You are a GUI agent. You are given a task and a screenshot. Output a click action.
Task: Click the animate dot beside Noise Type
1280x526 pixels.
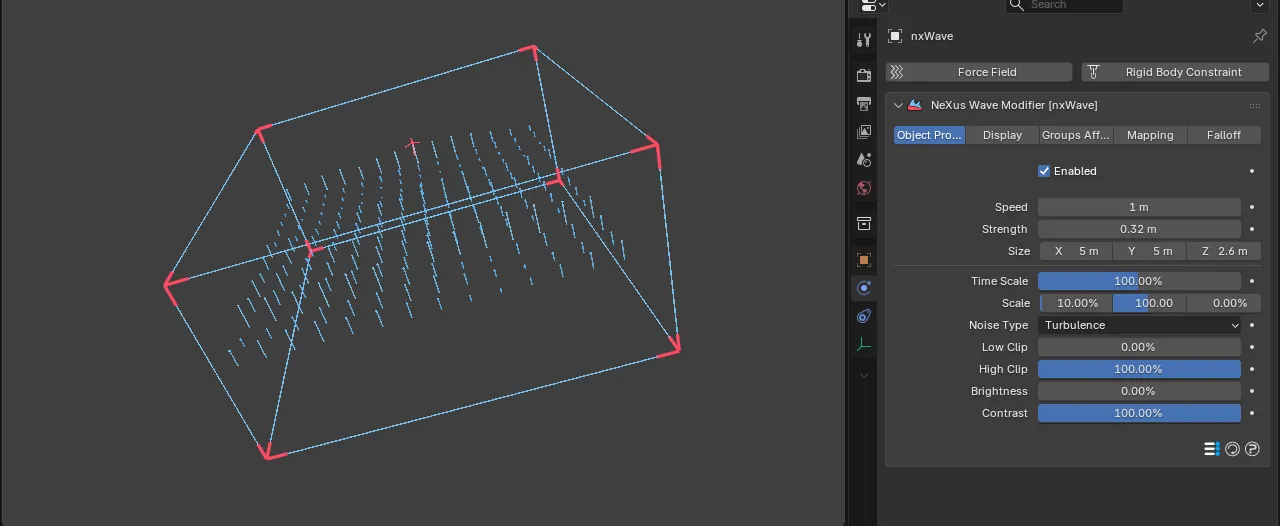tap(1252, 325)
